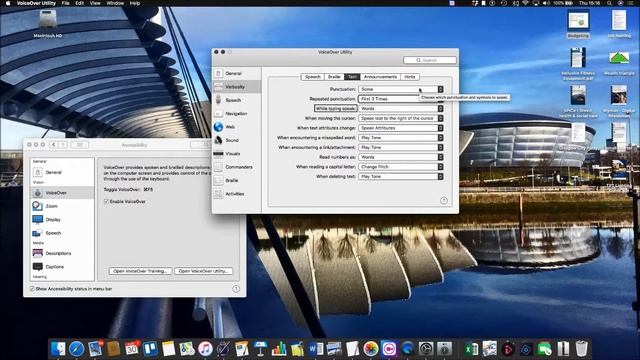
Task: Click the VoiceOver Utility search field
Action: (430, 60)
